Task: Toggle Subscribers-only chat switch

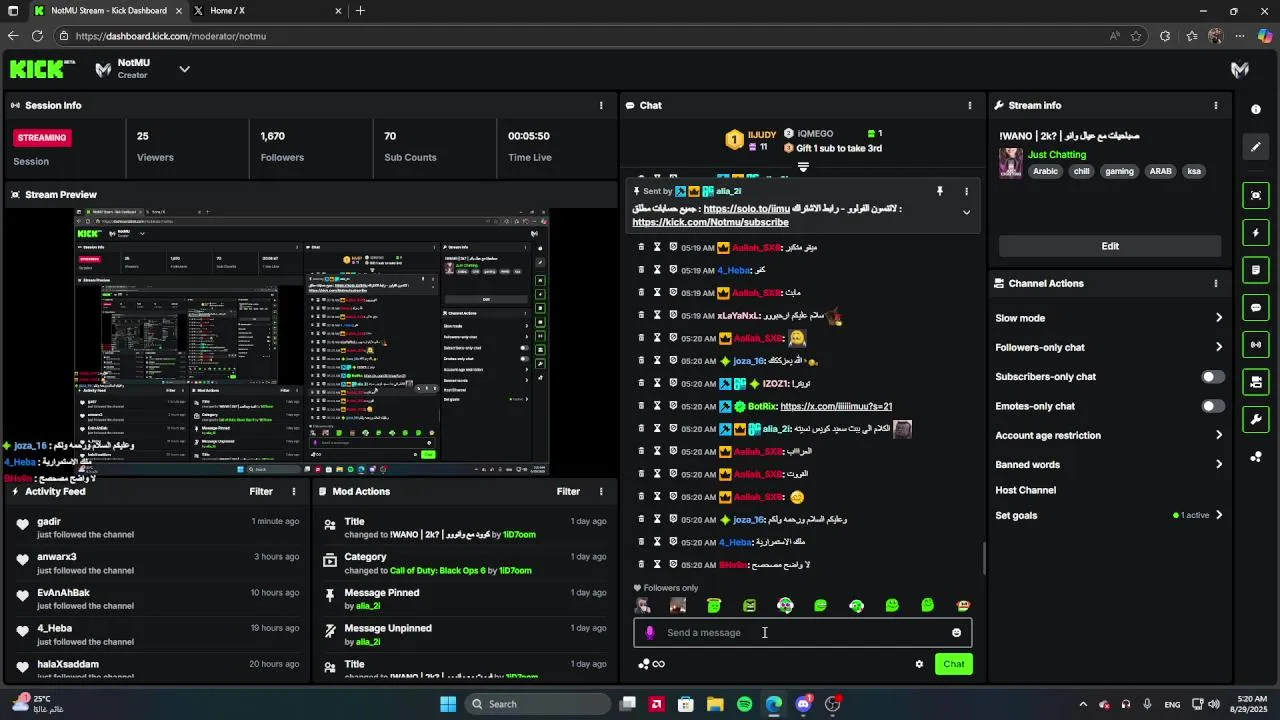Action: pos(1212,377)
